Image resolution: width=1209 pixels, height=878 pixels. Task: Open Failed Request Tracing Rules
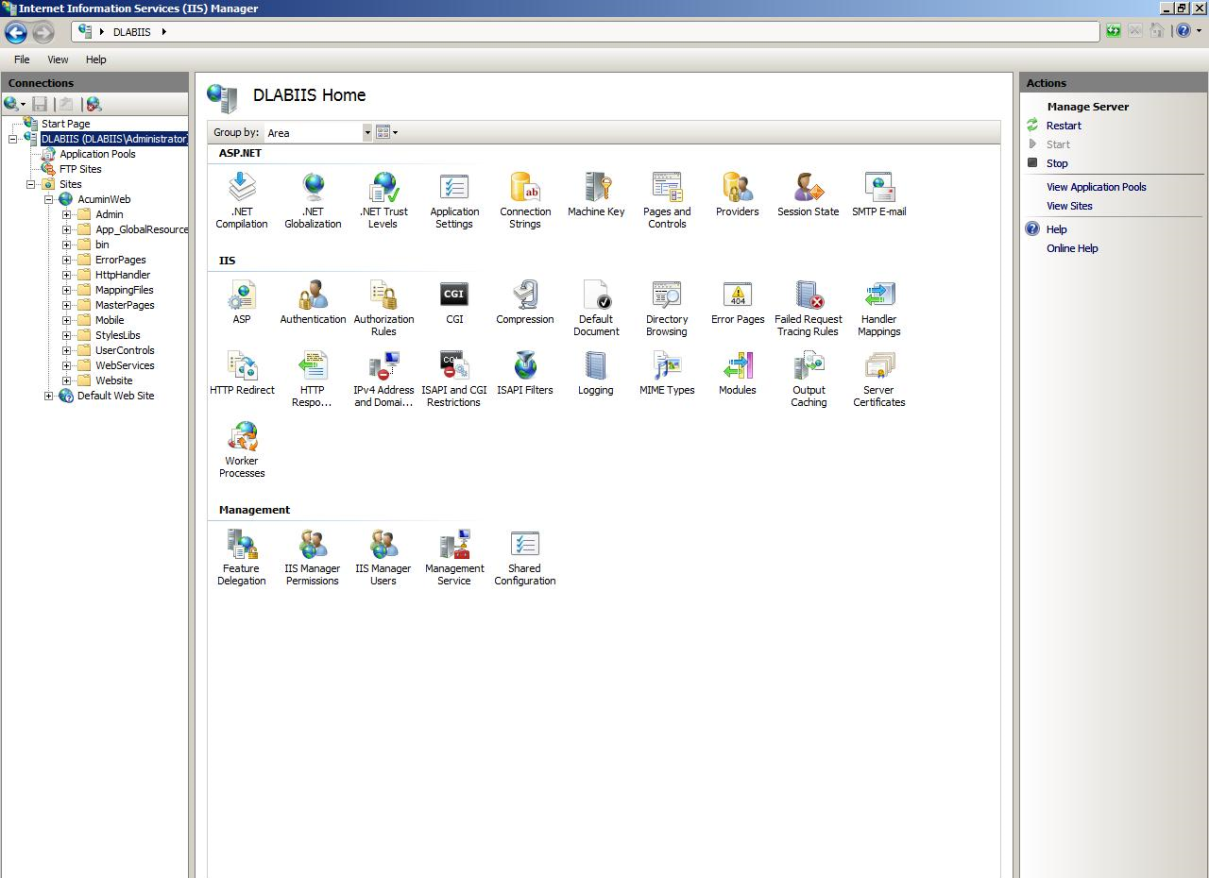808,308
